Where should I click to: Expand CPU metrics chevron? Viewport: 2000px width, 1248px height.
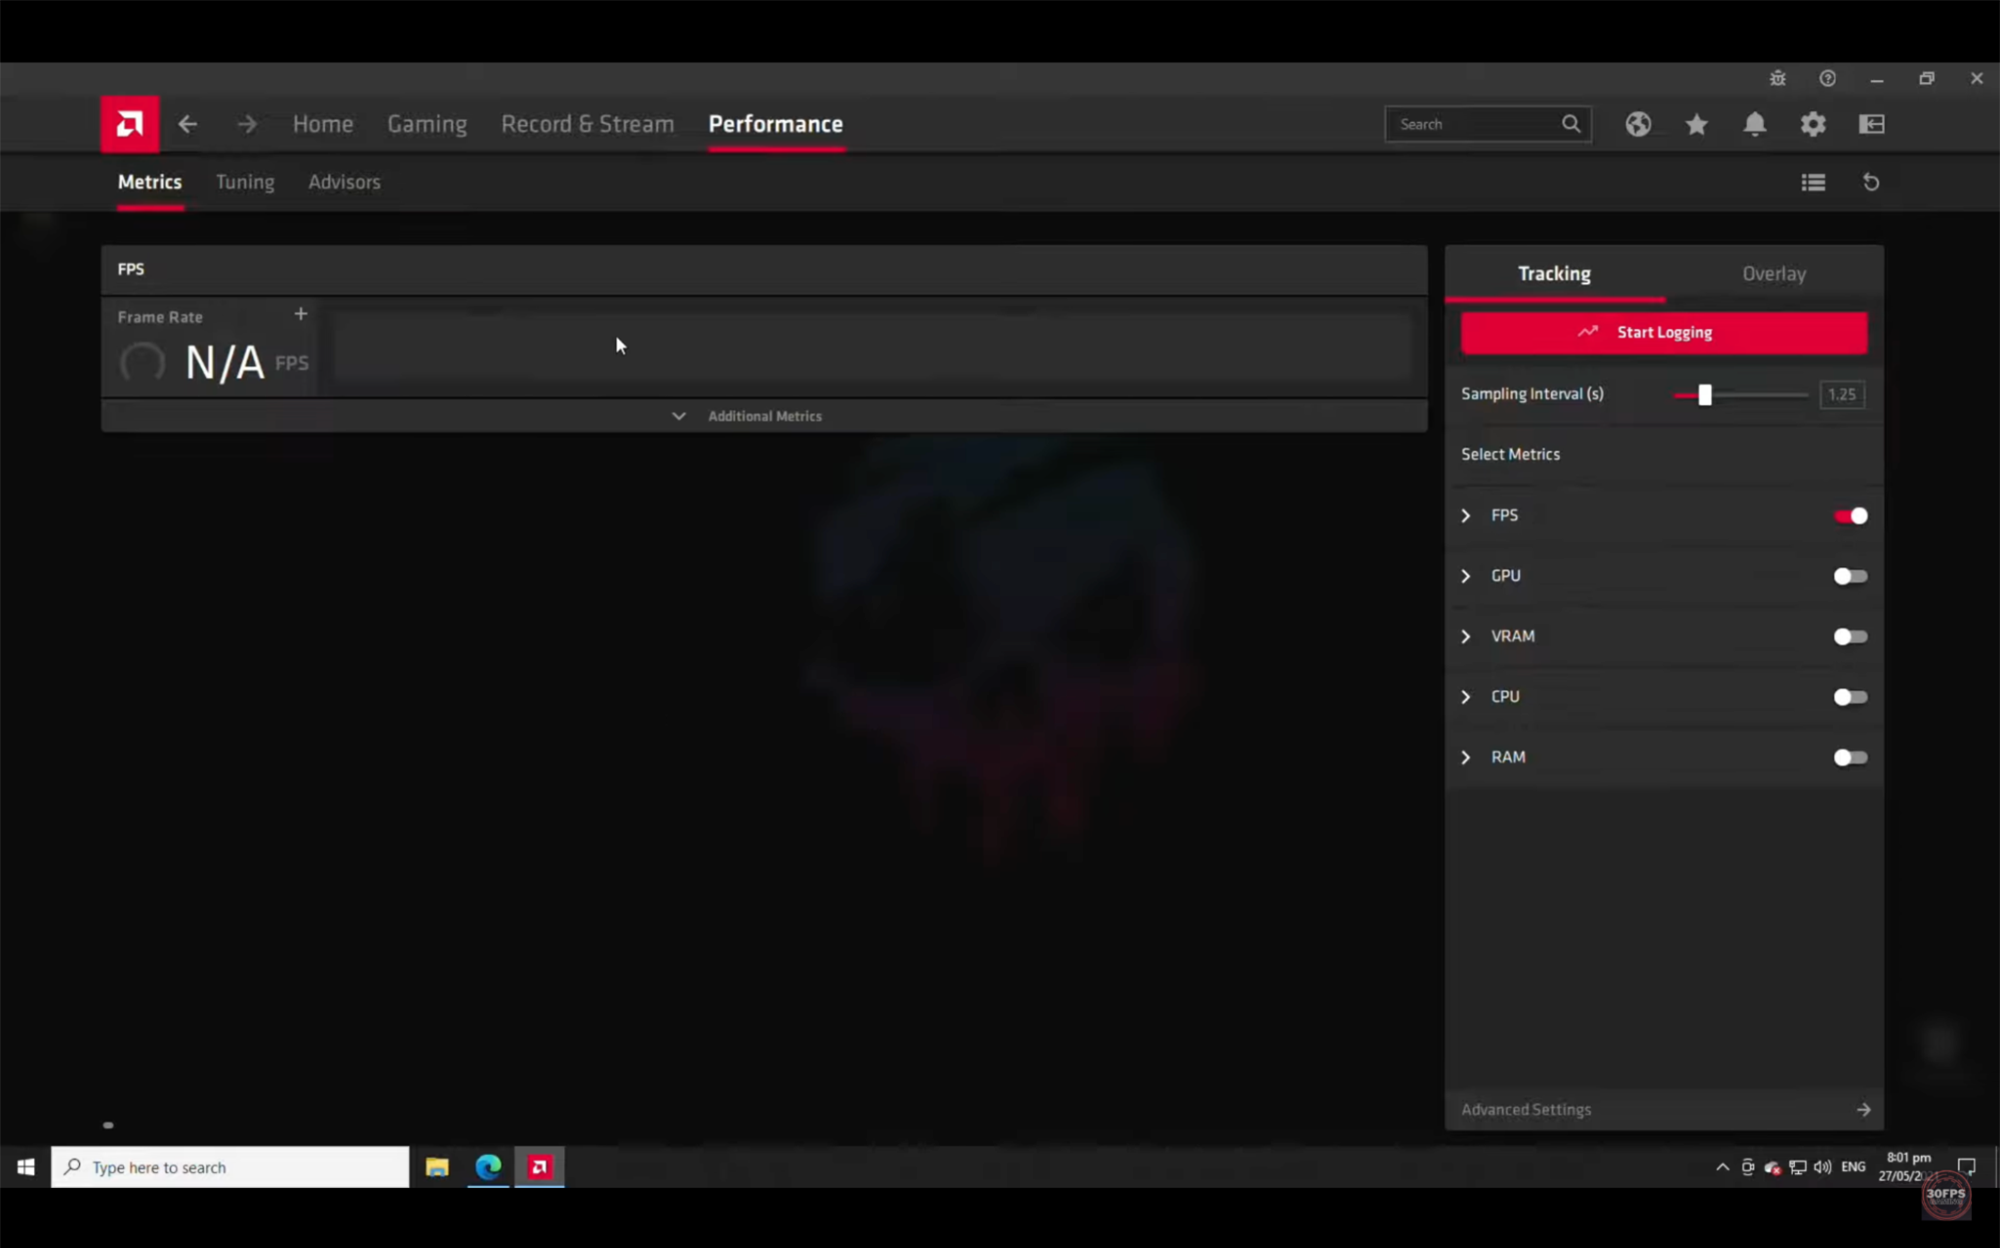[x=1466, y=697]
